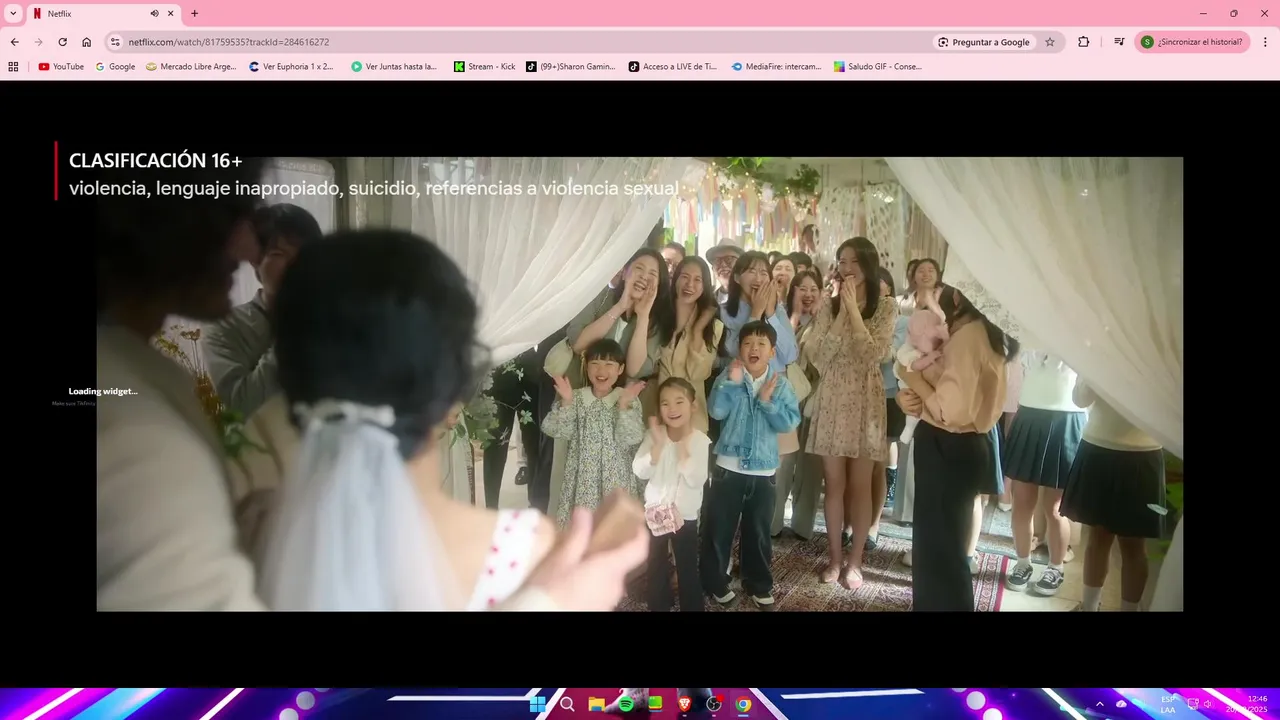Open Acceso a LIVE de Ti... bookmark
The height and width of the screenshot is (720, 1280).
pos(673,67)
